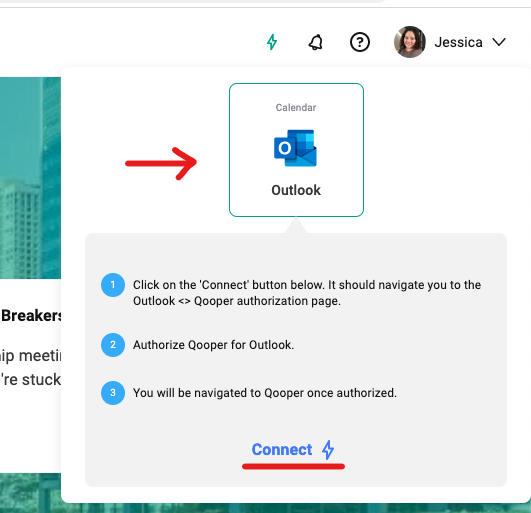Click the Jessica user name
Viewport: 531px width, 513px height.
[459, 42]
